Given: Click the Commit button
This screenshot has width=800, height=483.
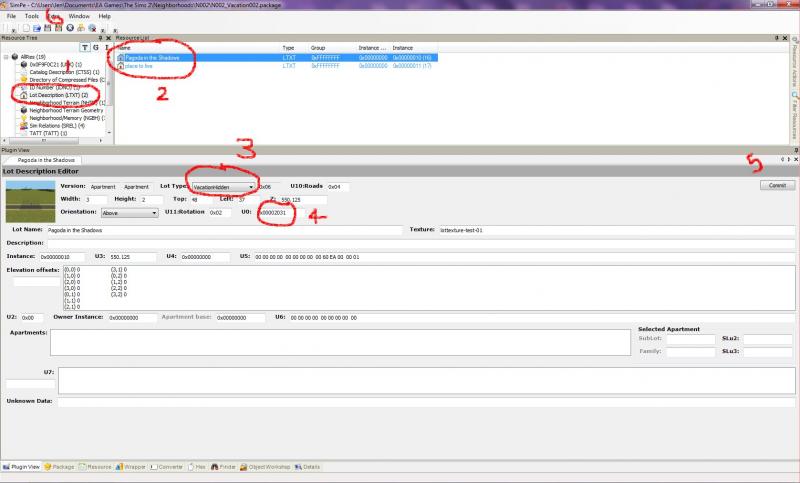Looking at the screenshot, I should (x=776, y=185).
